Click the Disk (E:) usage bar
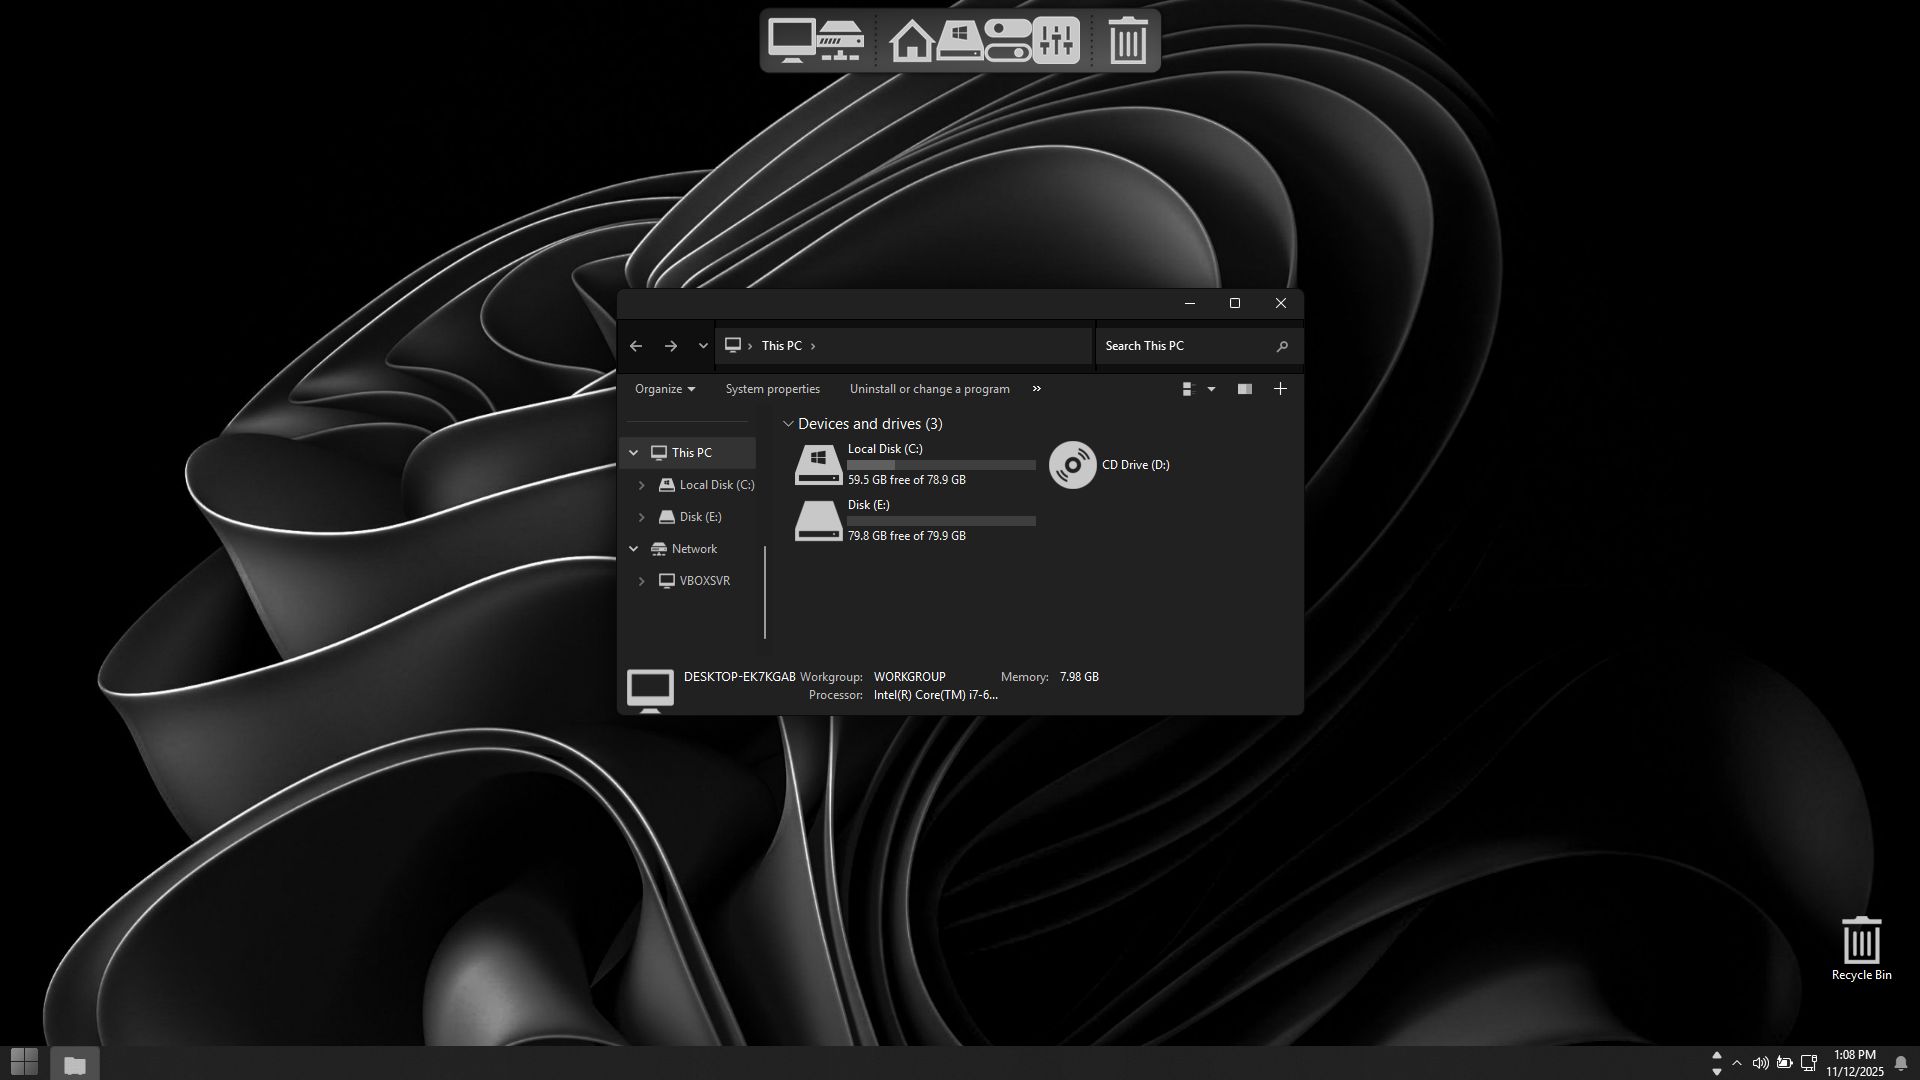 point(941,521)
